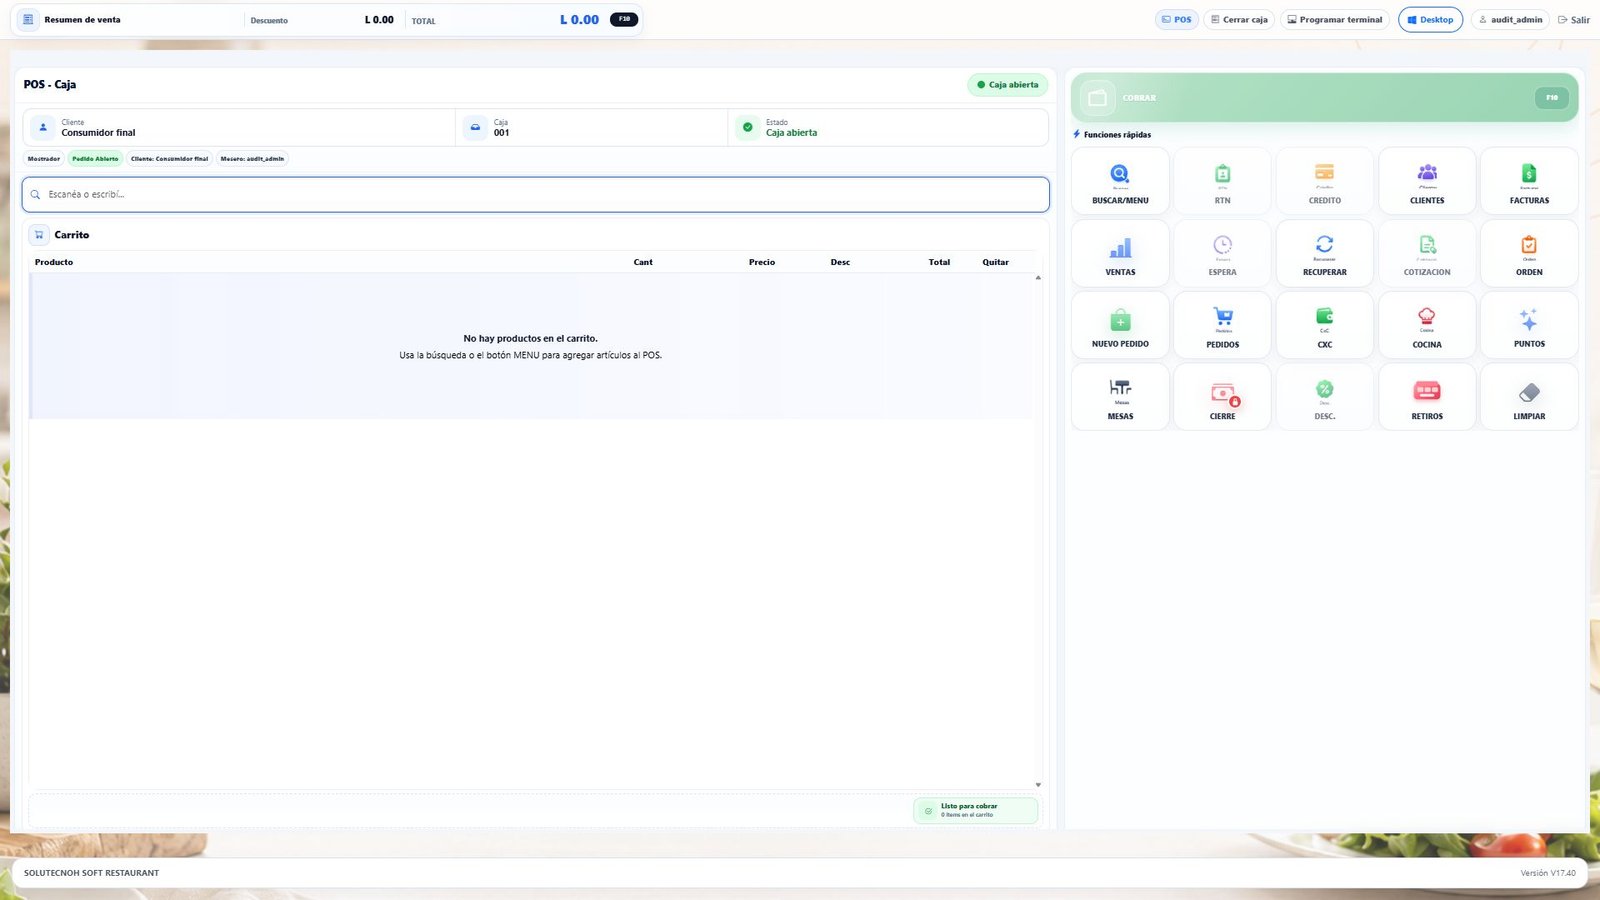The image size is (1600, 900).
Task: Open Programar terminal
Action: pos(1335,20)
